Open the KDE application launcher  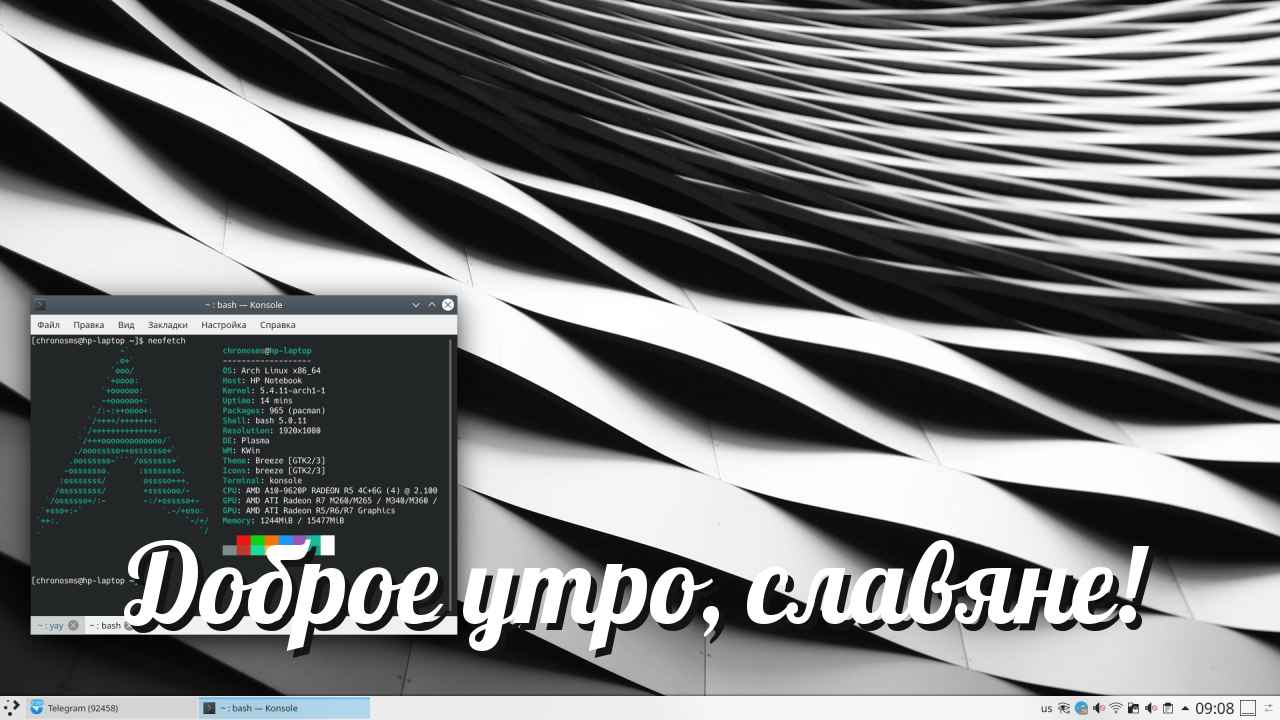tap(10, 708)
